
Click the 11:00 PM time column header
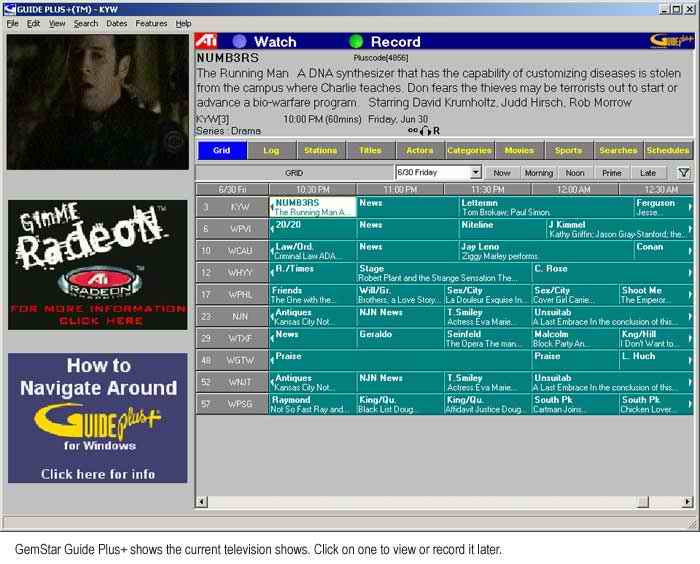coord(400,189)
